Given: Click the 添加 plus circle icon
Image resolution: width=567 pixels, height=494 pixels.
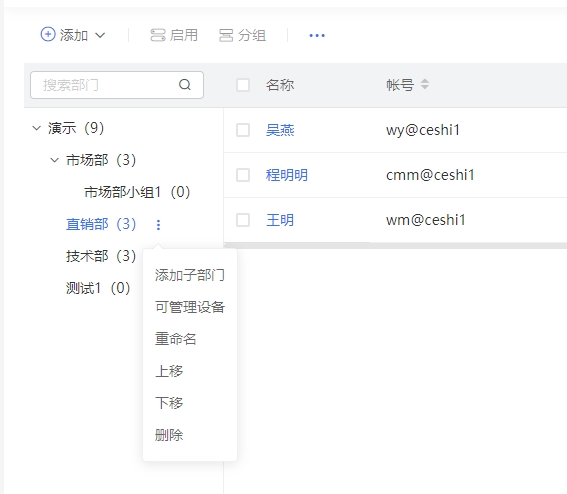Looking at the screenshot, I should pos(48,35).
